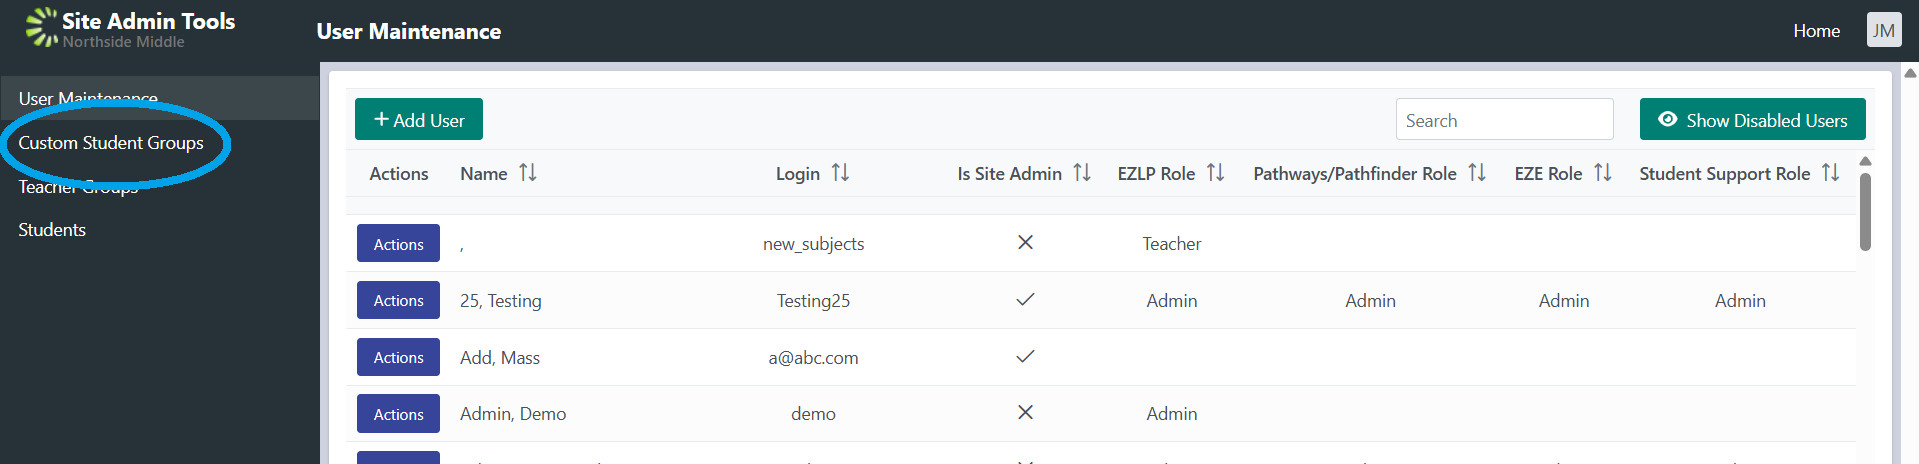Open Actions for 25, Testing row
The height and width of the screenshot is (464, 1919).
[398, 300]
